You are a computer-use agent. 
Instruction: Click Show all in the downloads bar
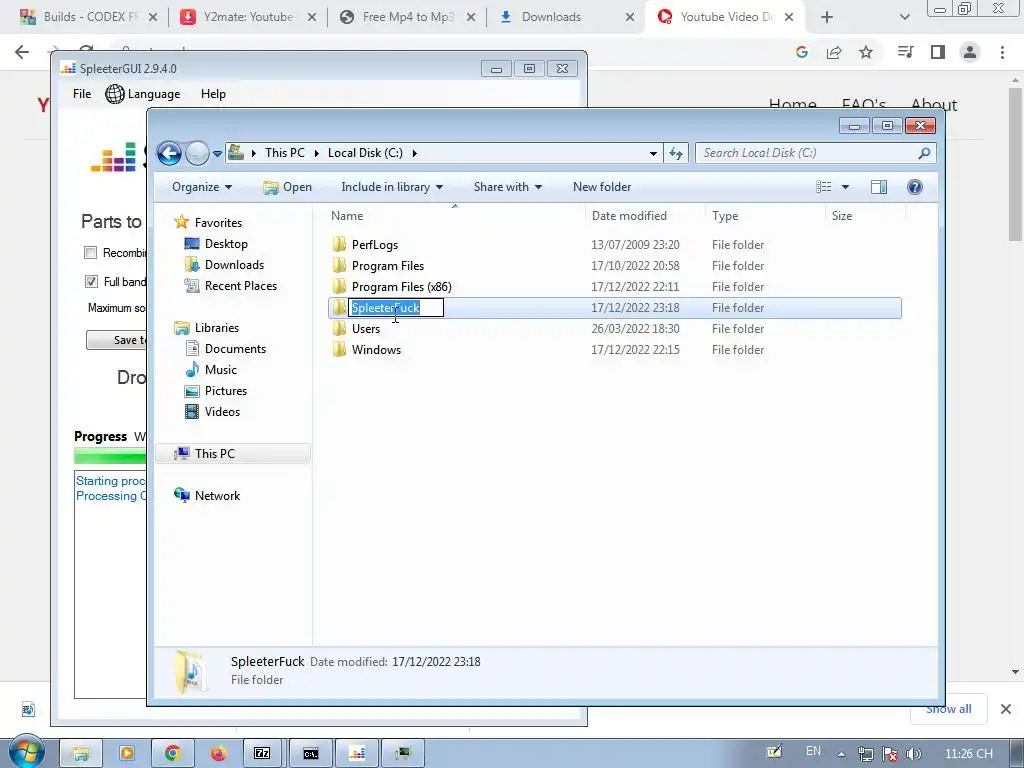tap(948, 709)
